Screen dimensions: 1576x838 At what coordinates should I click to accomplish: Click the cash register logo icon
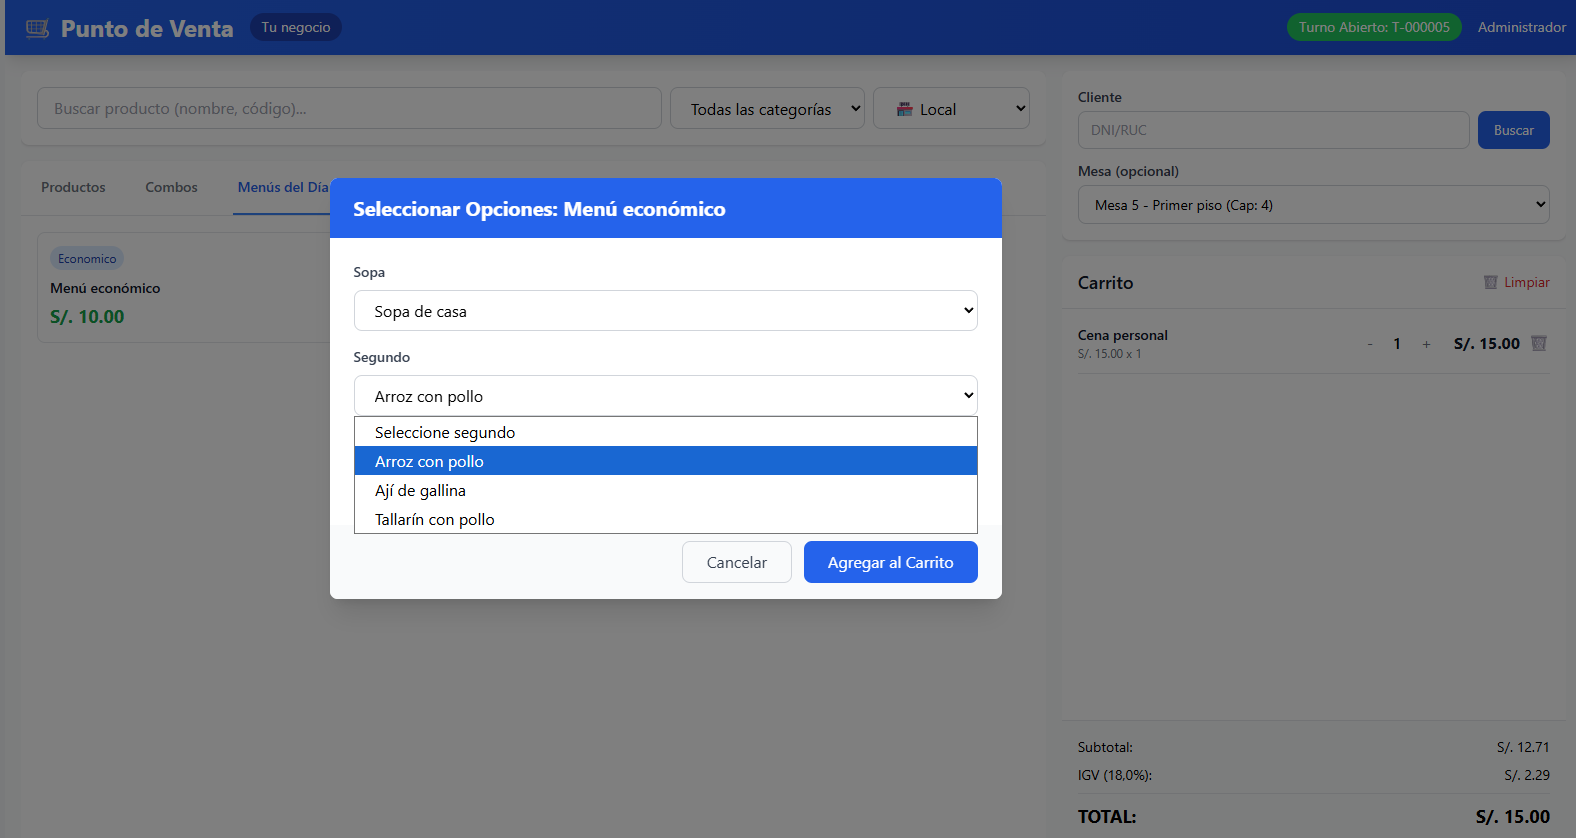coord(37,28)
